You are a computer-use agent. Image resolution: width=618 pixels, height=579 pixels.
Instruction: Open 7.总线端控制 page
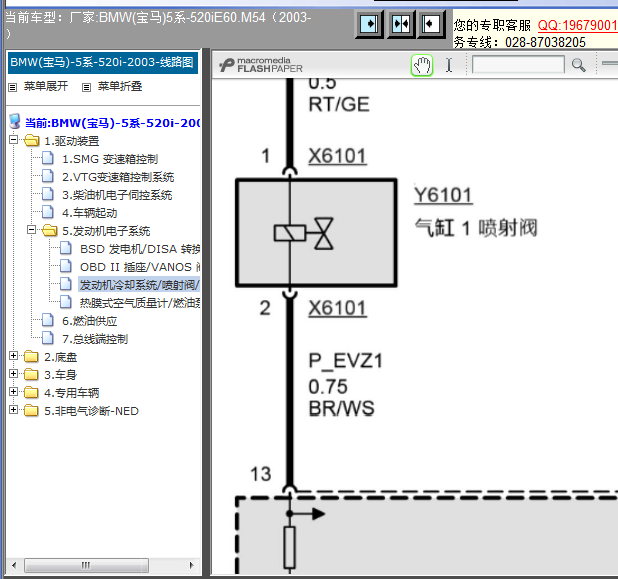pyautogui.click(x=95, y=339)
